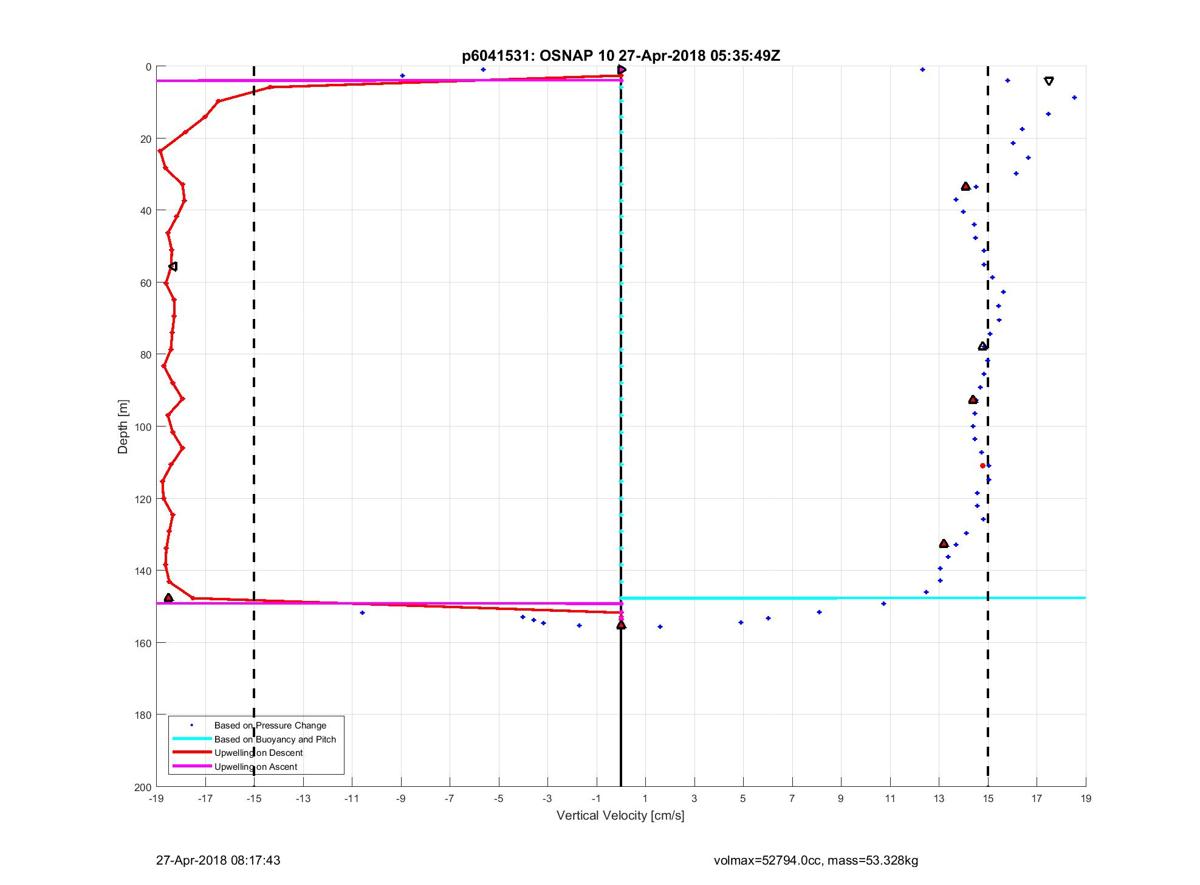Click the y-axis tick label '100'
The width and height of the screenshot is (1200, 885).
coord(142,427)
